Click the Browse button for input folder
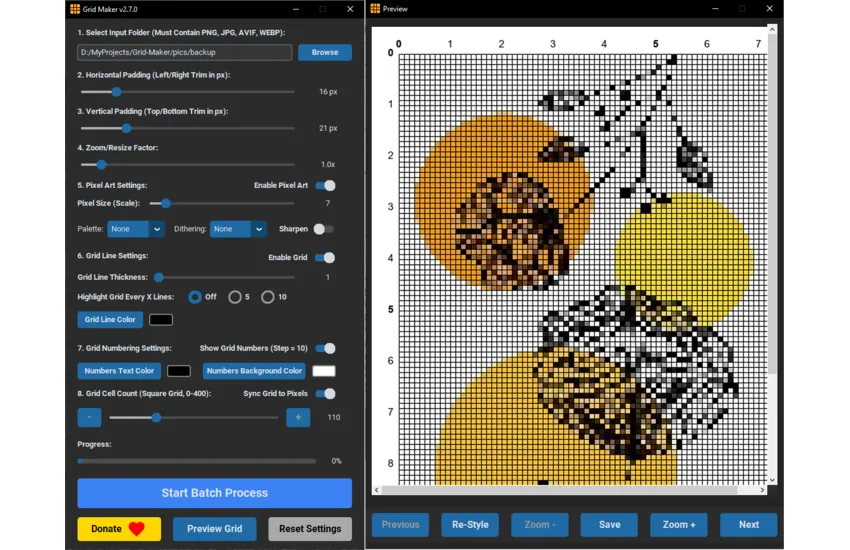The image size is (850, 550). (x=324, y=52)
